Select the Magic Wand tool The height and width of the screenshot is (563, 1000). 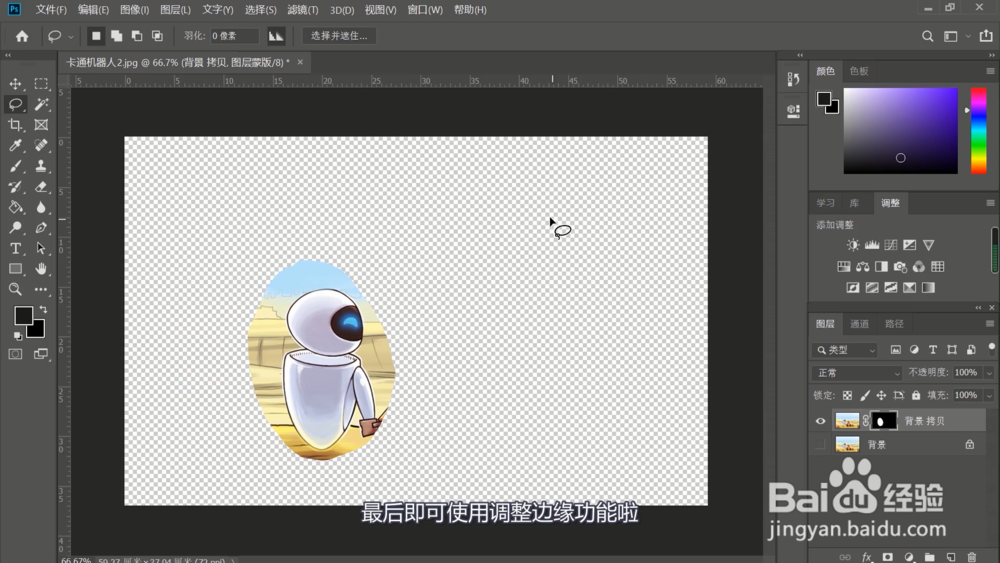pyautogui.click(x=41, y=104)
